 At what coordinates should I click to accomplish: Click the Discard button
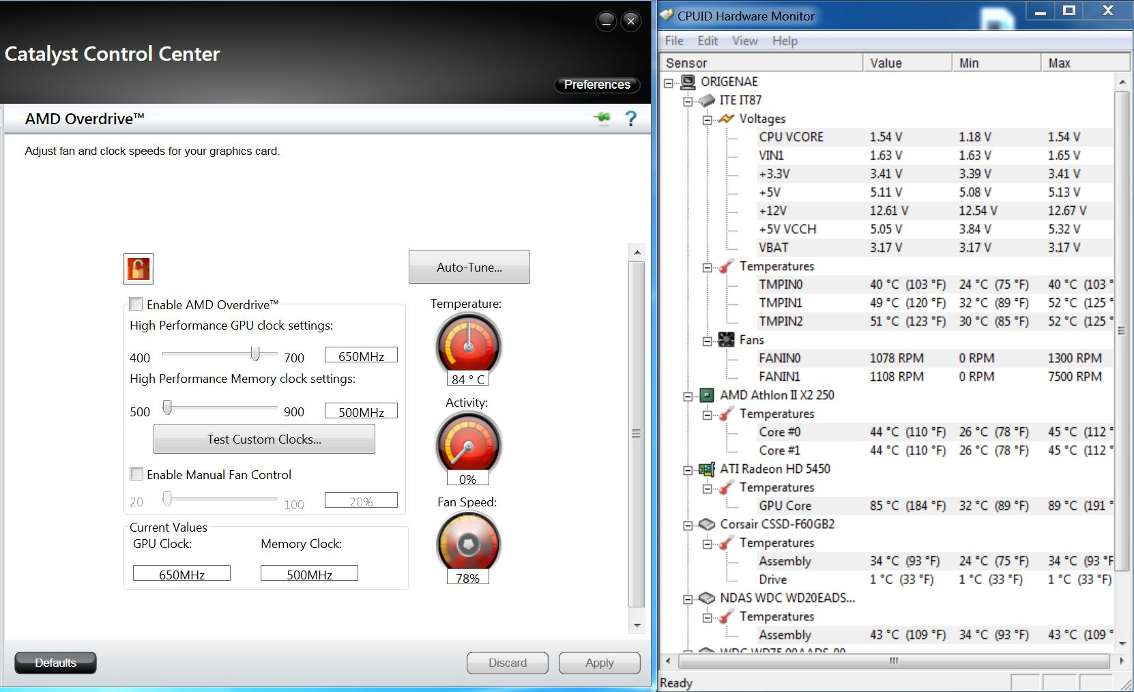point(508,662)
